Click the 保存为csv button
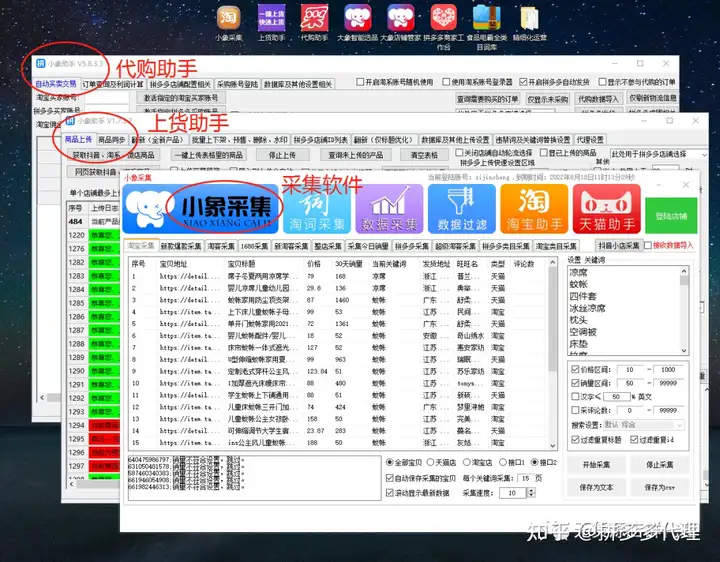 tap(660, 487)
